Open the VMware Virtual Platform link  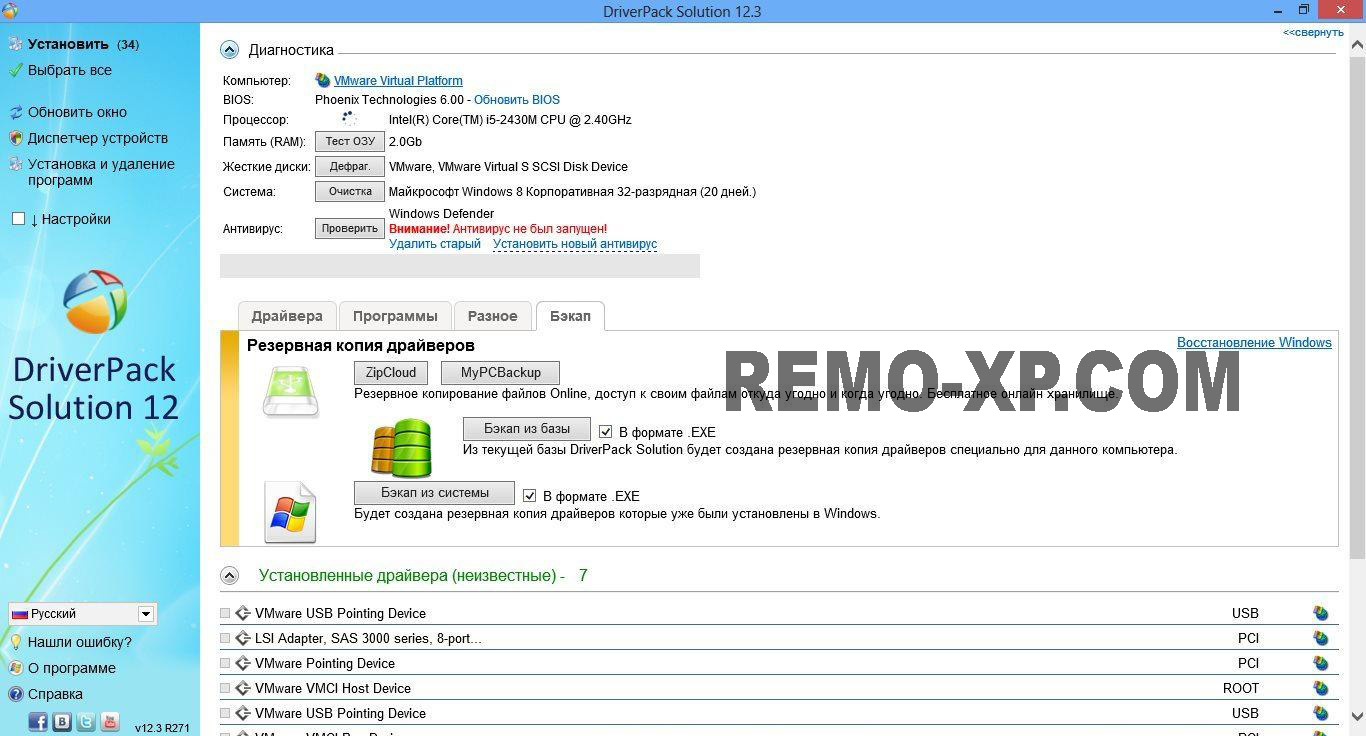(398, 80)
